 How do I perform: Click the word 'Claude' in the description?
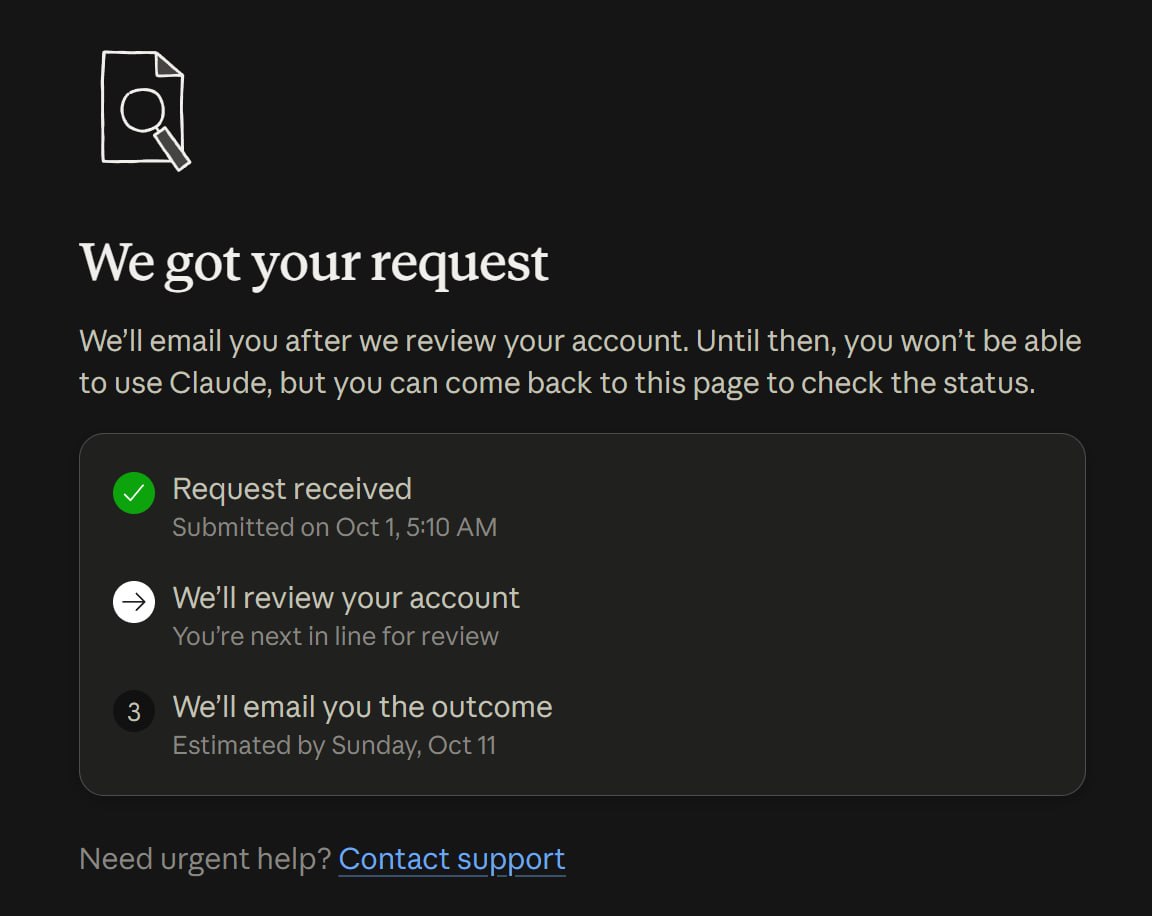pos(220,383)
